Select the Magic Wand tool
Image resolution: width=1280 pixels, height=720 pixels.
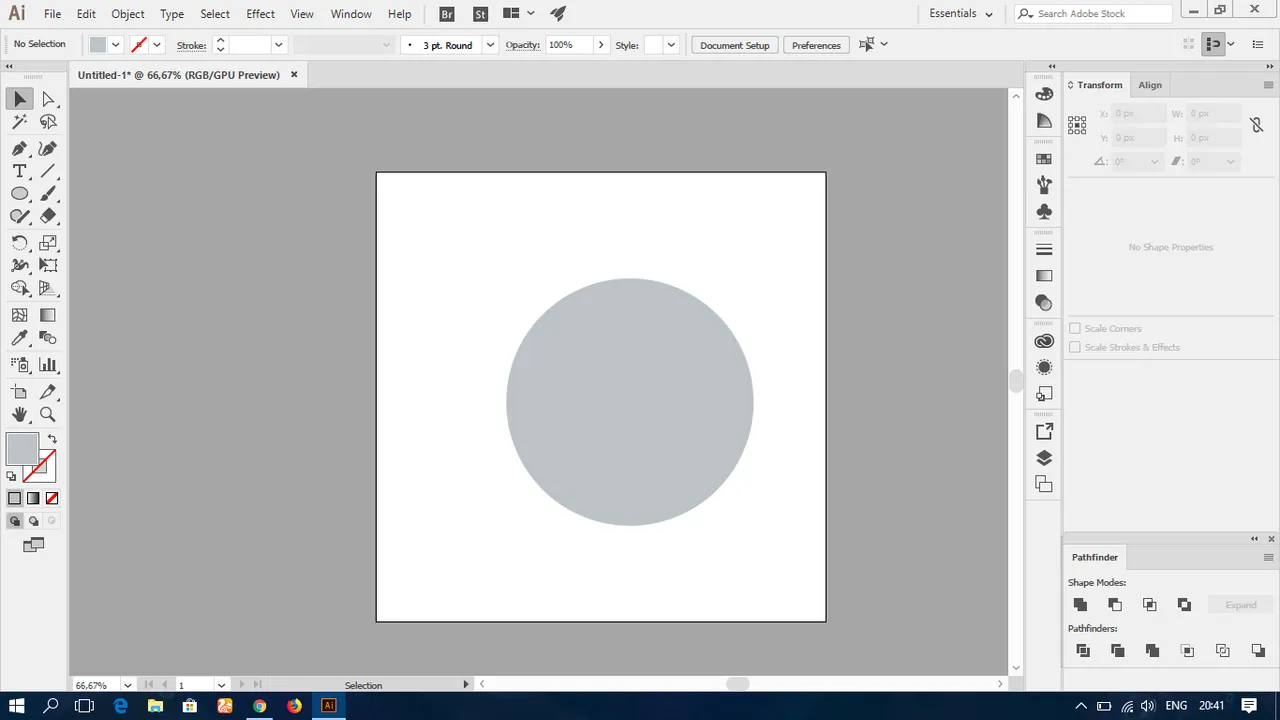(x=19, y=122)
